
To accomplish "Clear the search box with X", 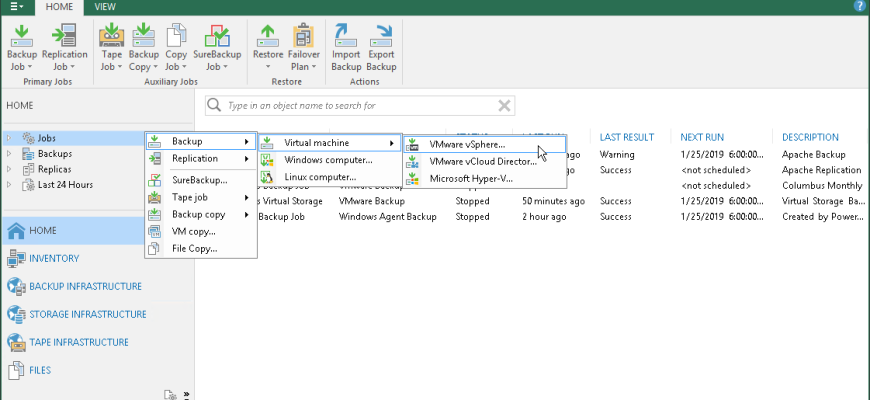I will click(x=505, y=105).
